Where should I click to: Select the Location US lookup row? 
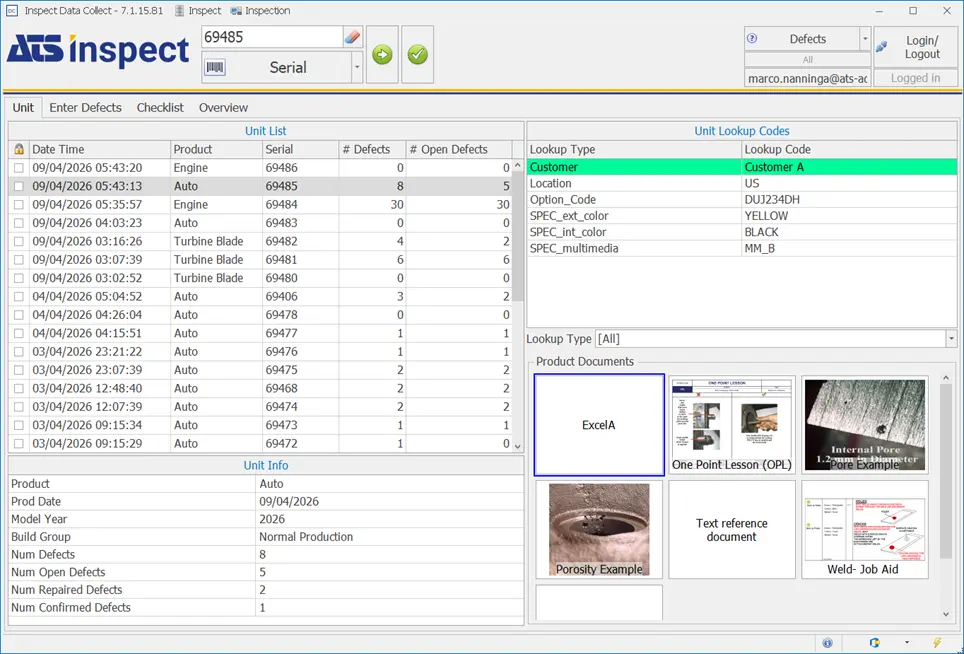[742, 183]
